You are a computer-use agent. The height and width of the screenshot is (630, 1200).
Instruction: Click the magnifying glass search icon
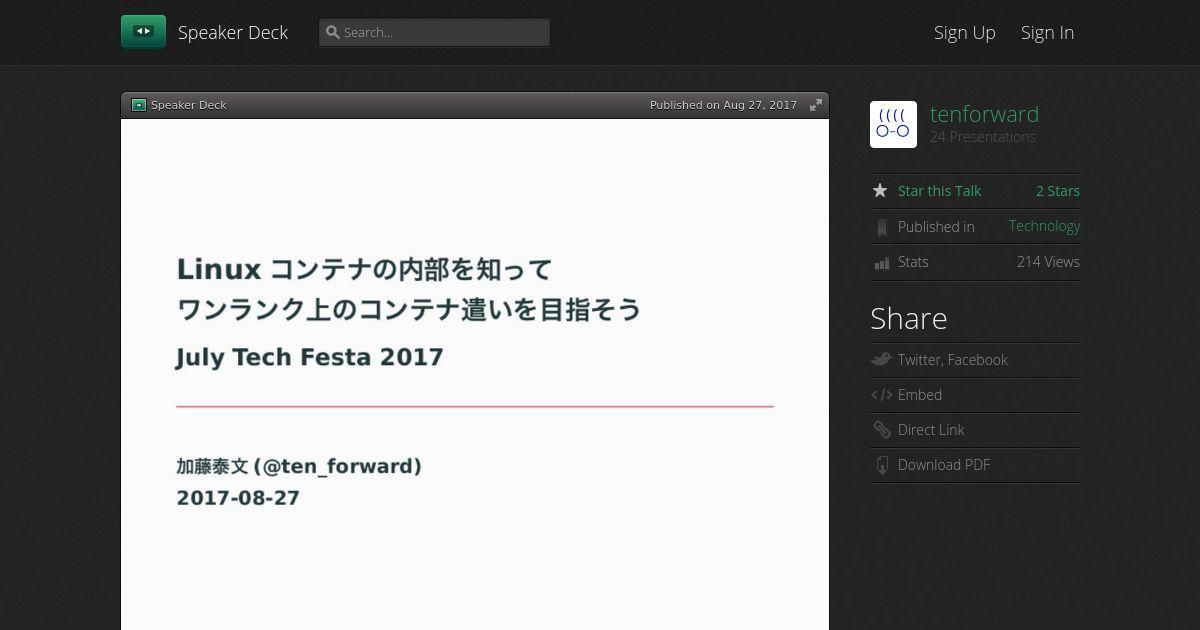tap(333, 32)
